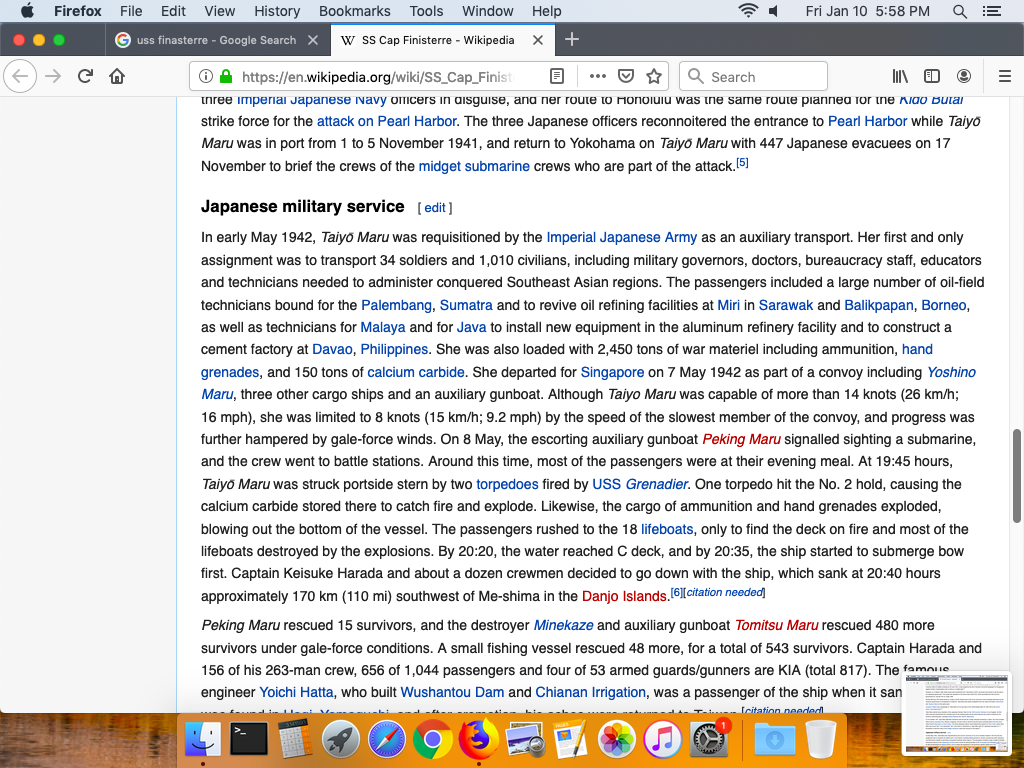The width and height of the screenshot is (1024, 768).
Task: Open the Bookmarks menu in menu bar
Action: pos(354,11)
